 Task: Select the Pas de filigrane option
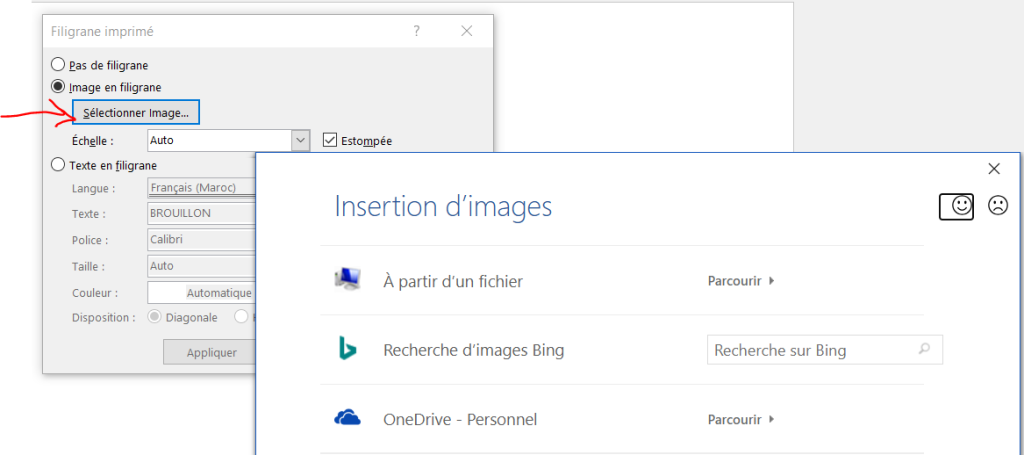click(58, 65)
